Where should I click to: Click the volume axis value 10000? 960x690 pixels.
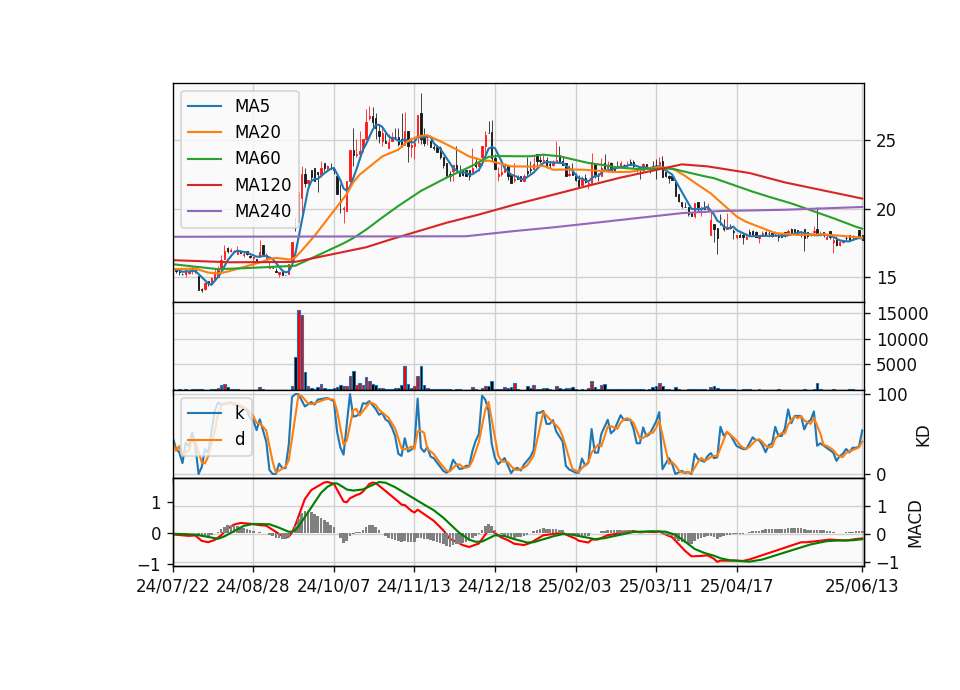click(x=902, y=340)
